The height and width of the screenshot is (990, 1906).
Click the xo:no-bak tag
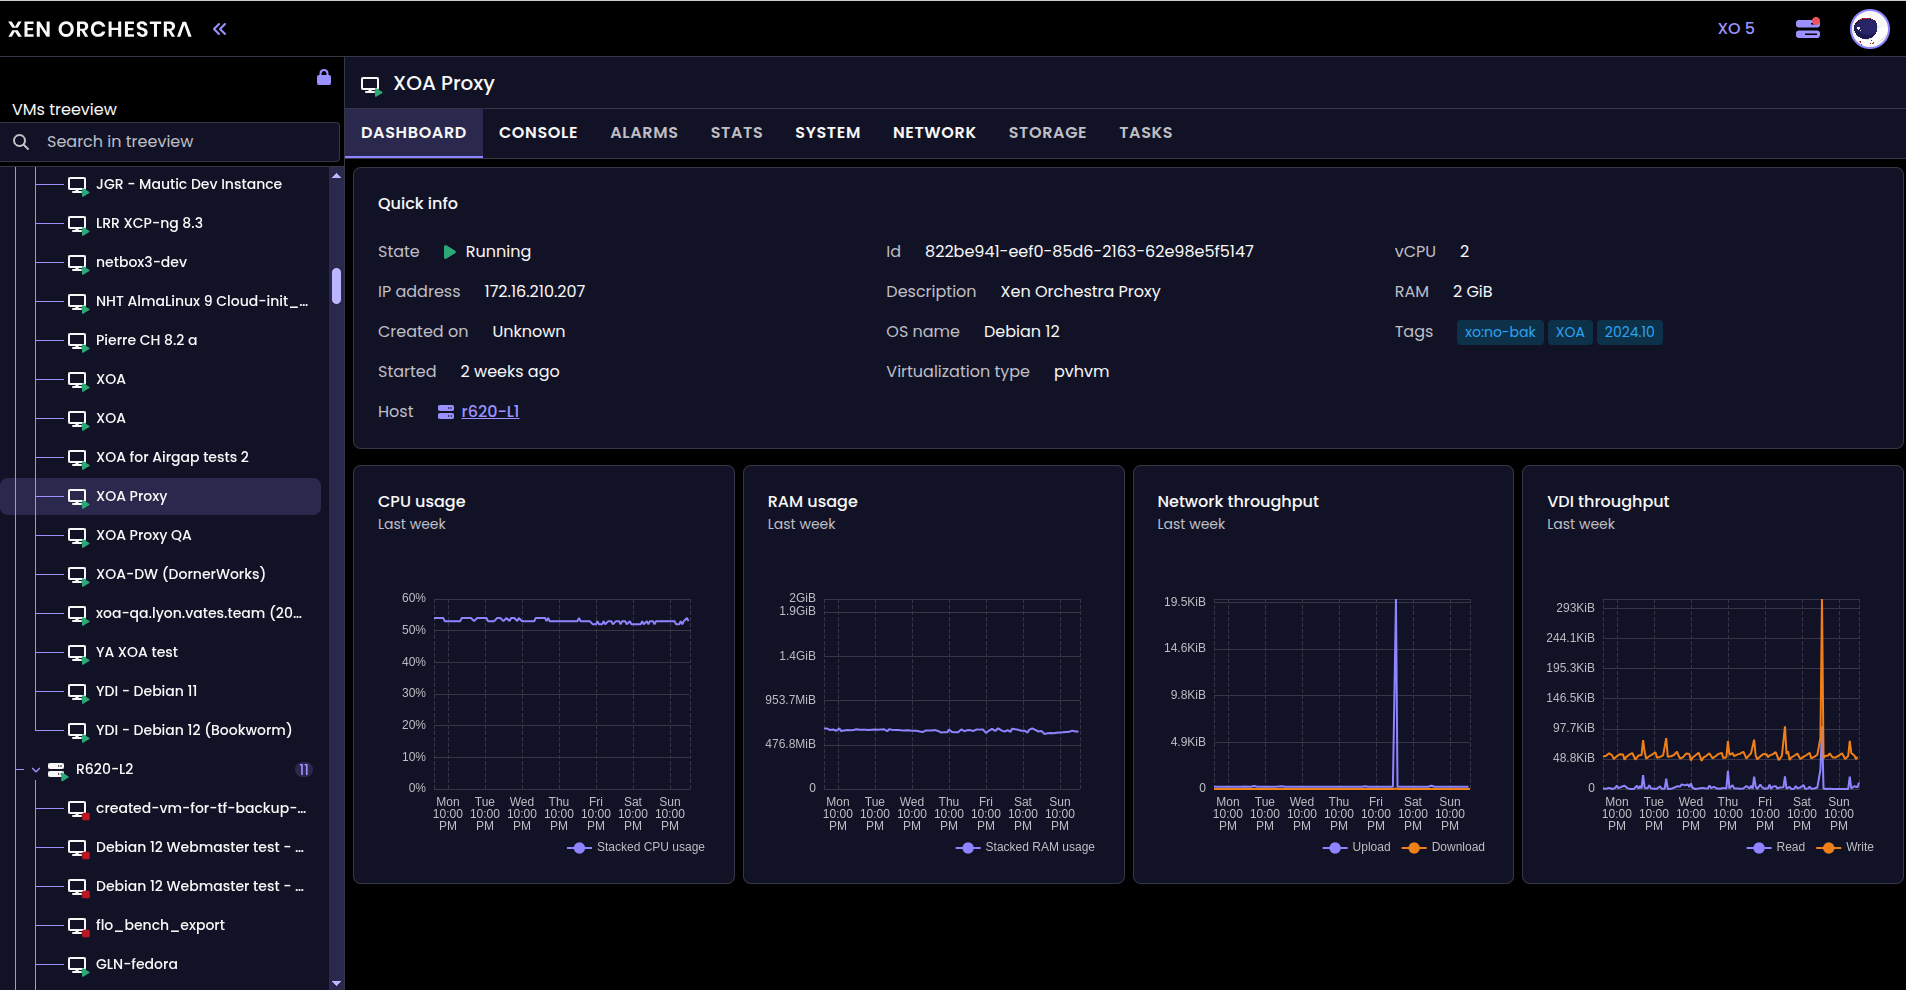coord(1500,332)
